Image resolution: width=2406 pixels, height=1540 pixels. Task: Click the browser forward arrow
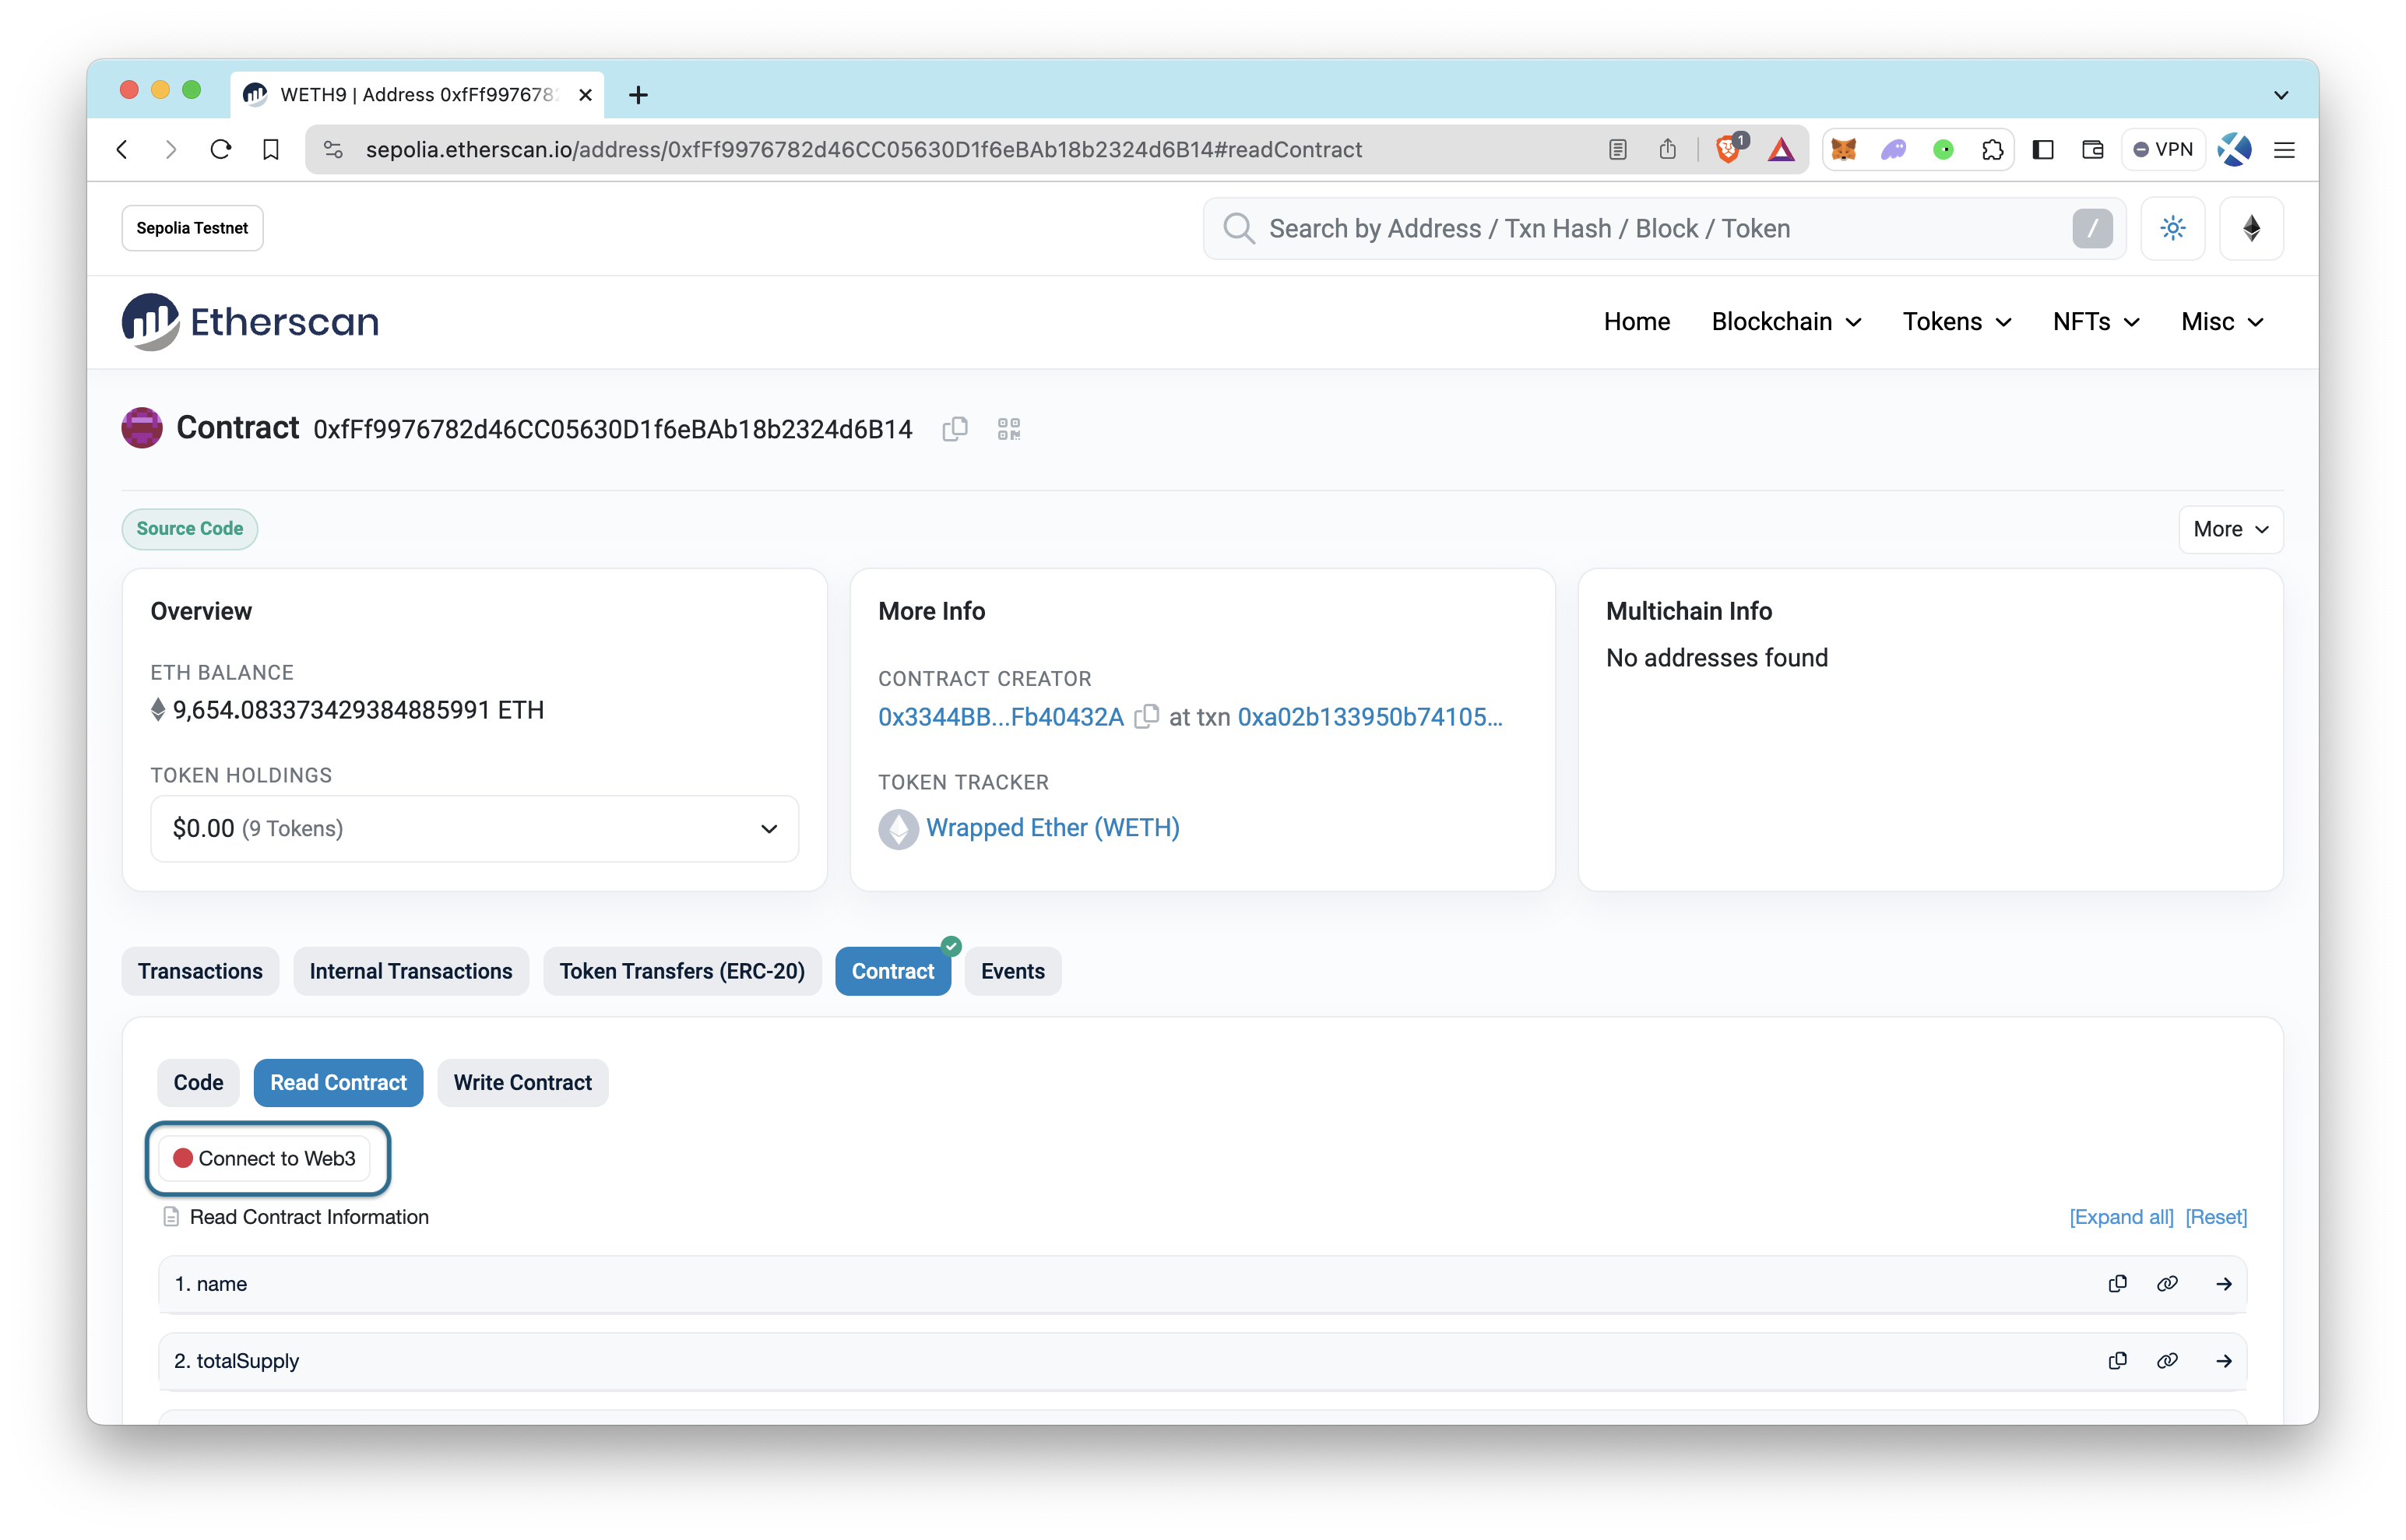click(x=171, y=149)
